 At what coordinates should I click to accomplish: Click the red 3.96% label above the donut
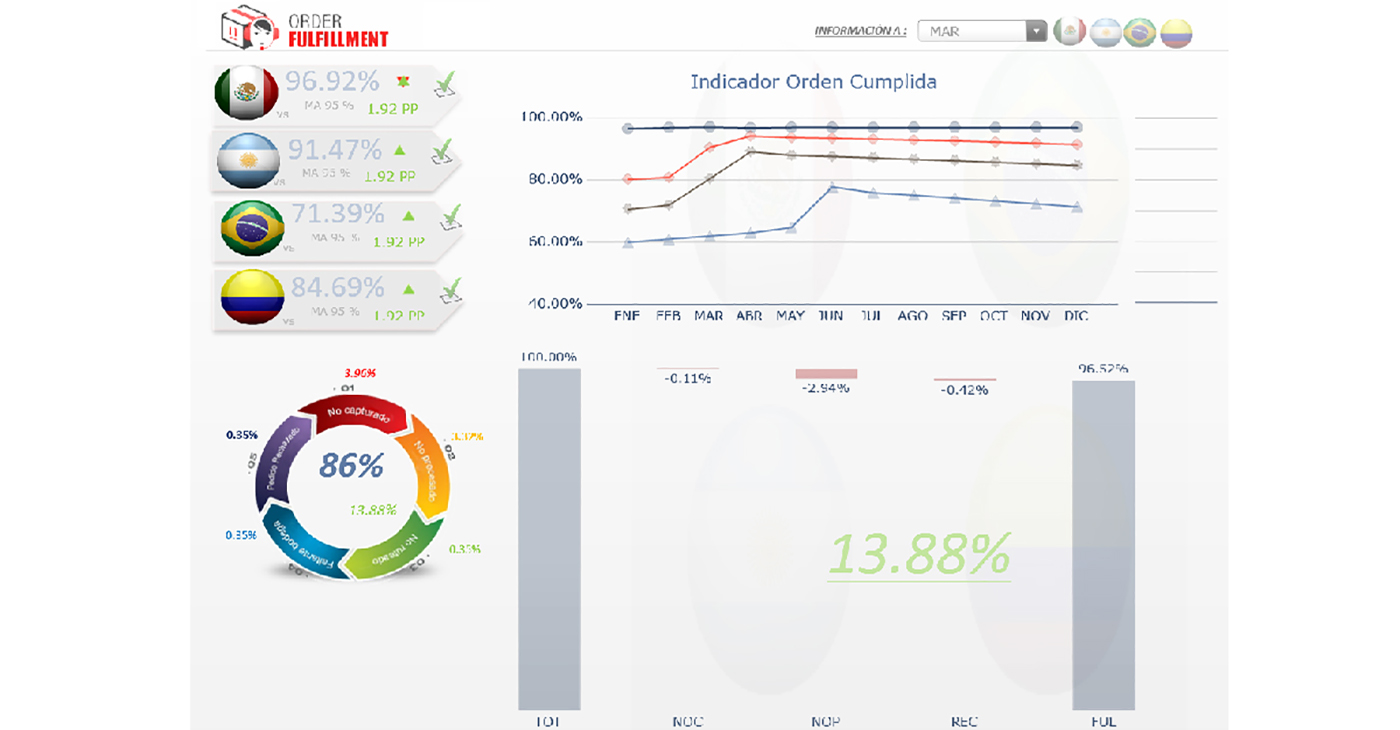pyautogui.click(x=361, y=373)
